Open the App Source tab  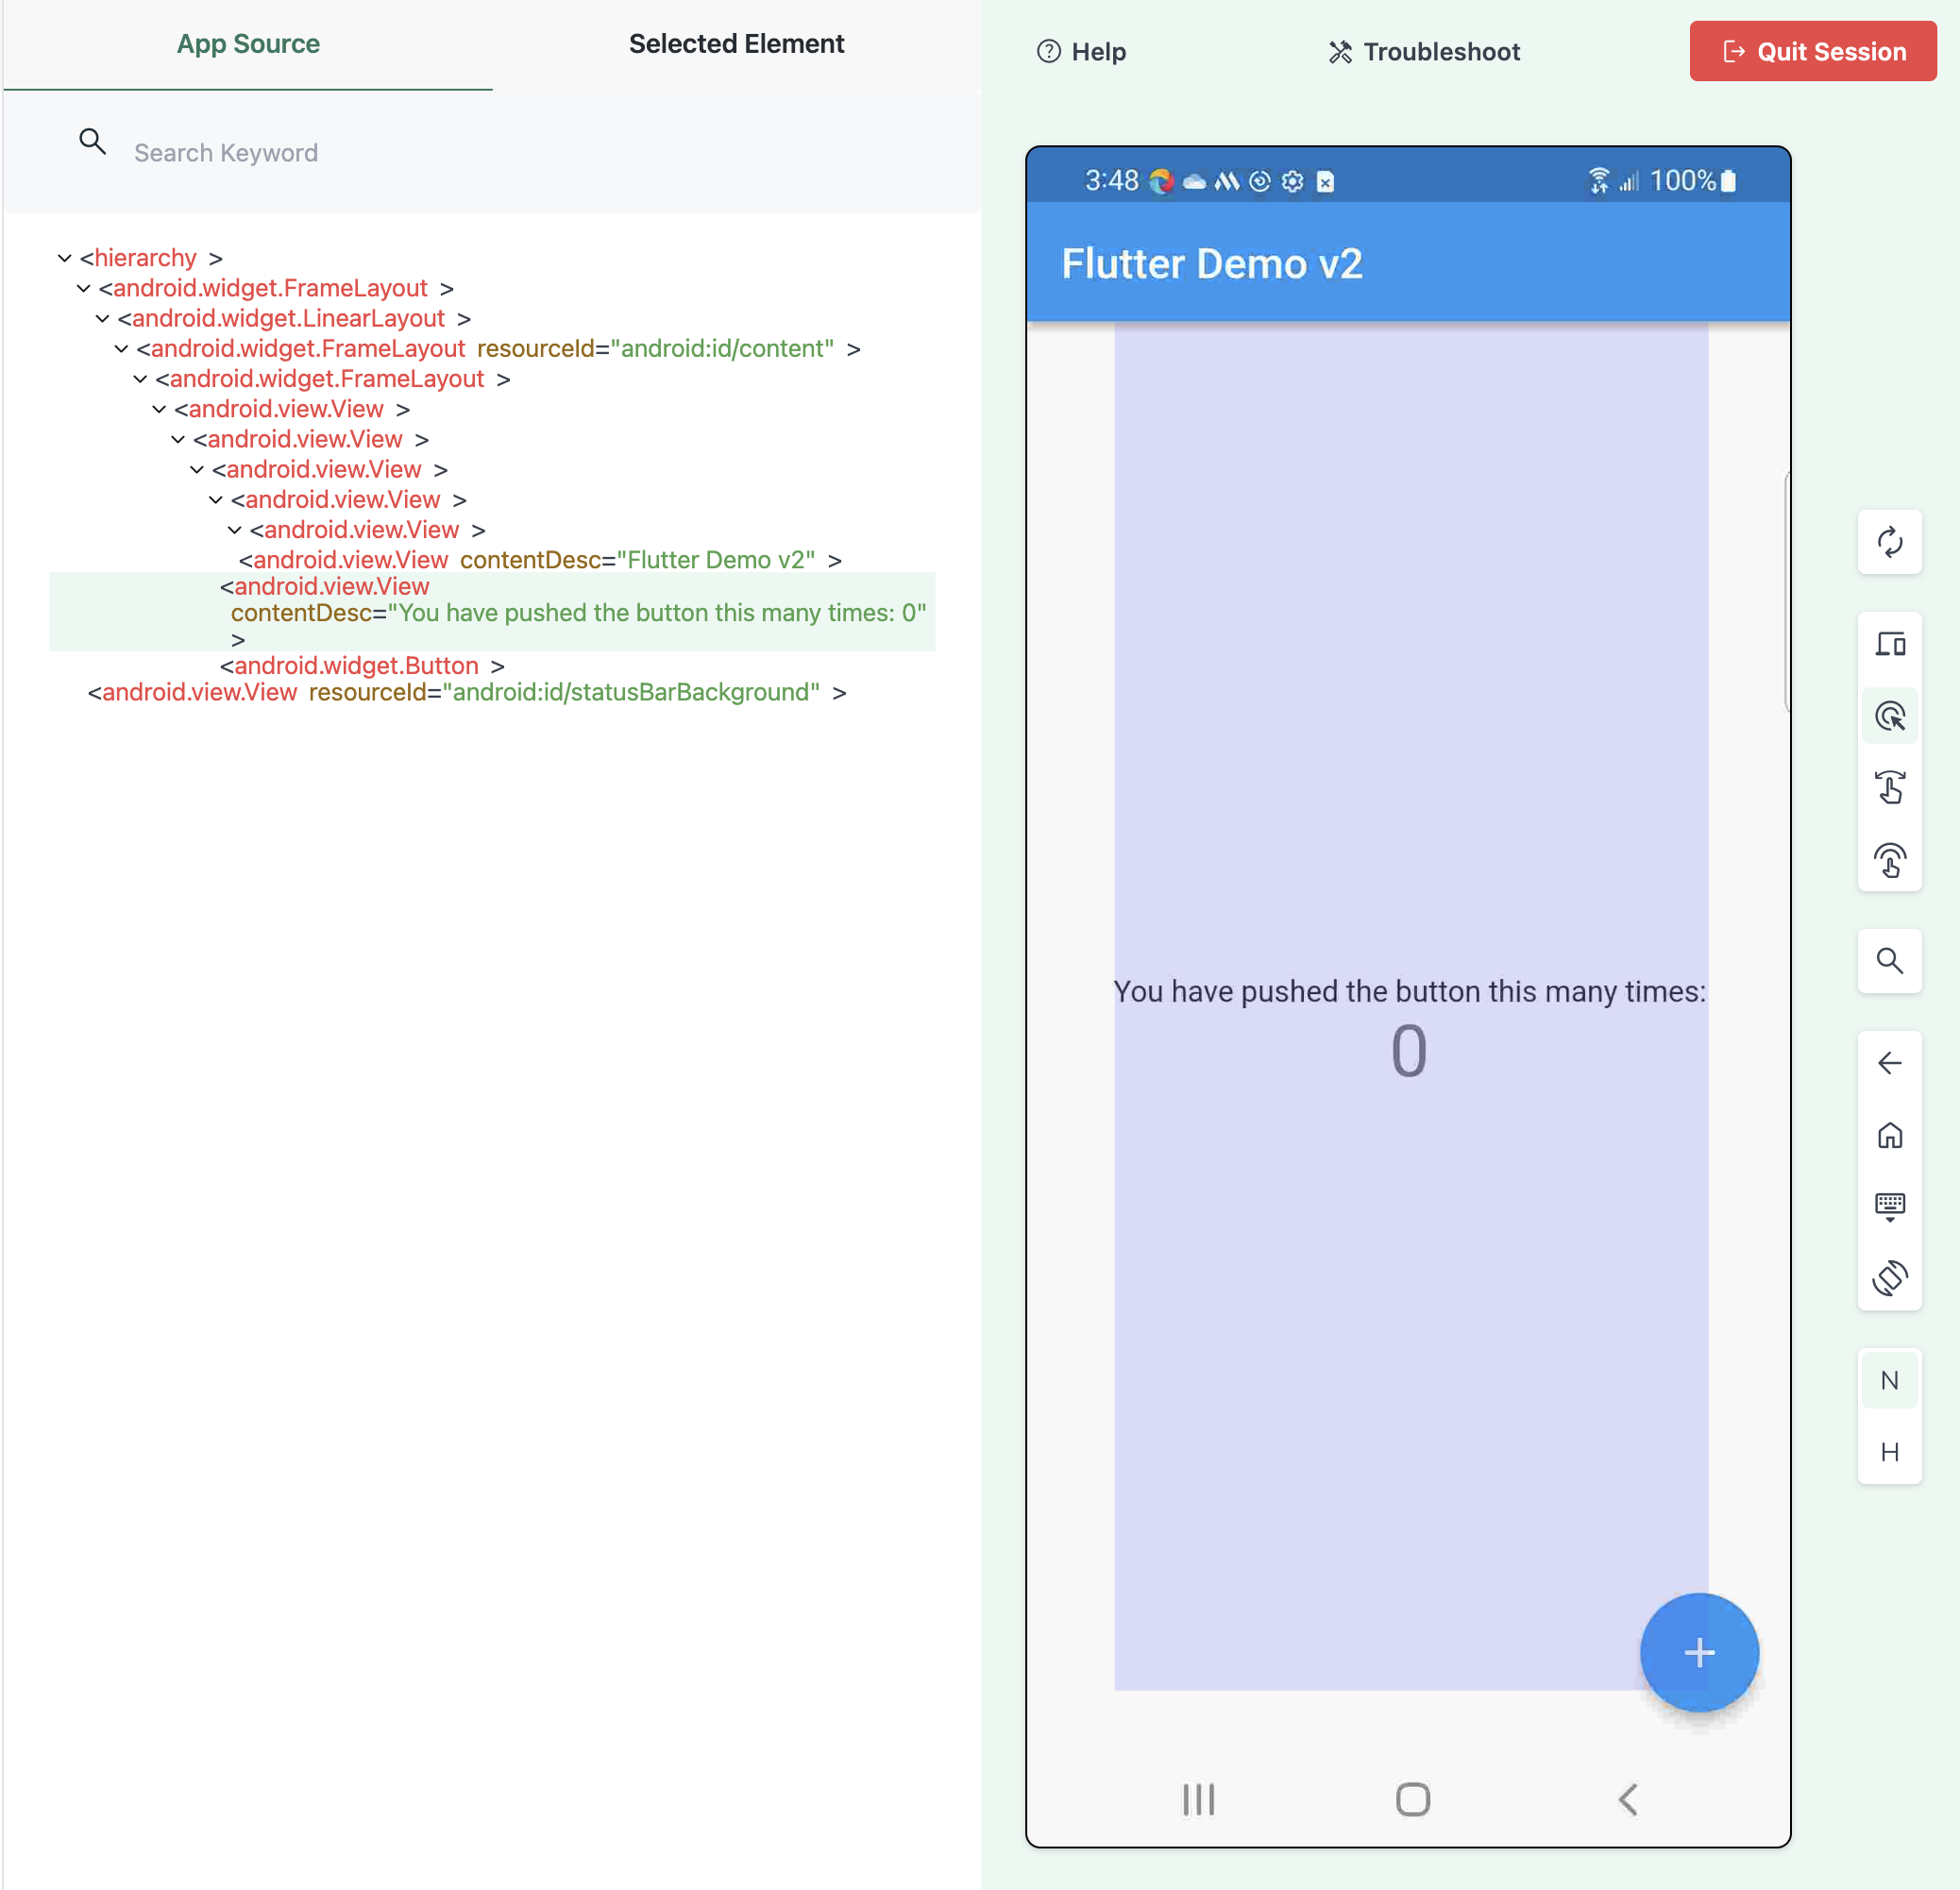coord(248,44)
